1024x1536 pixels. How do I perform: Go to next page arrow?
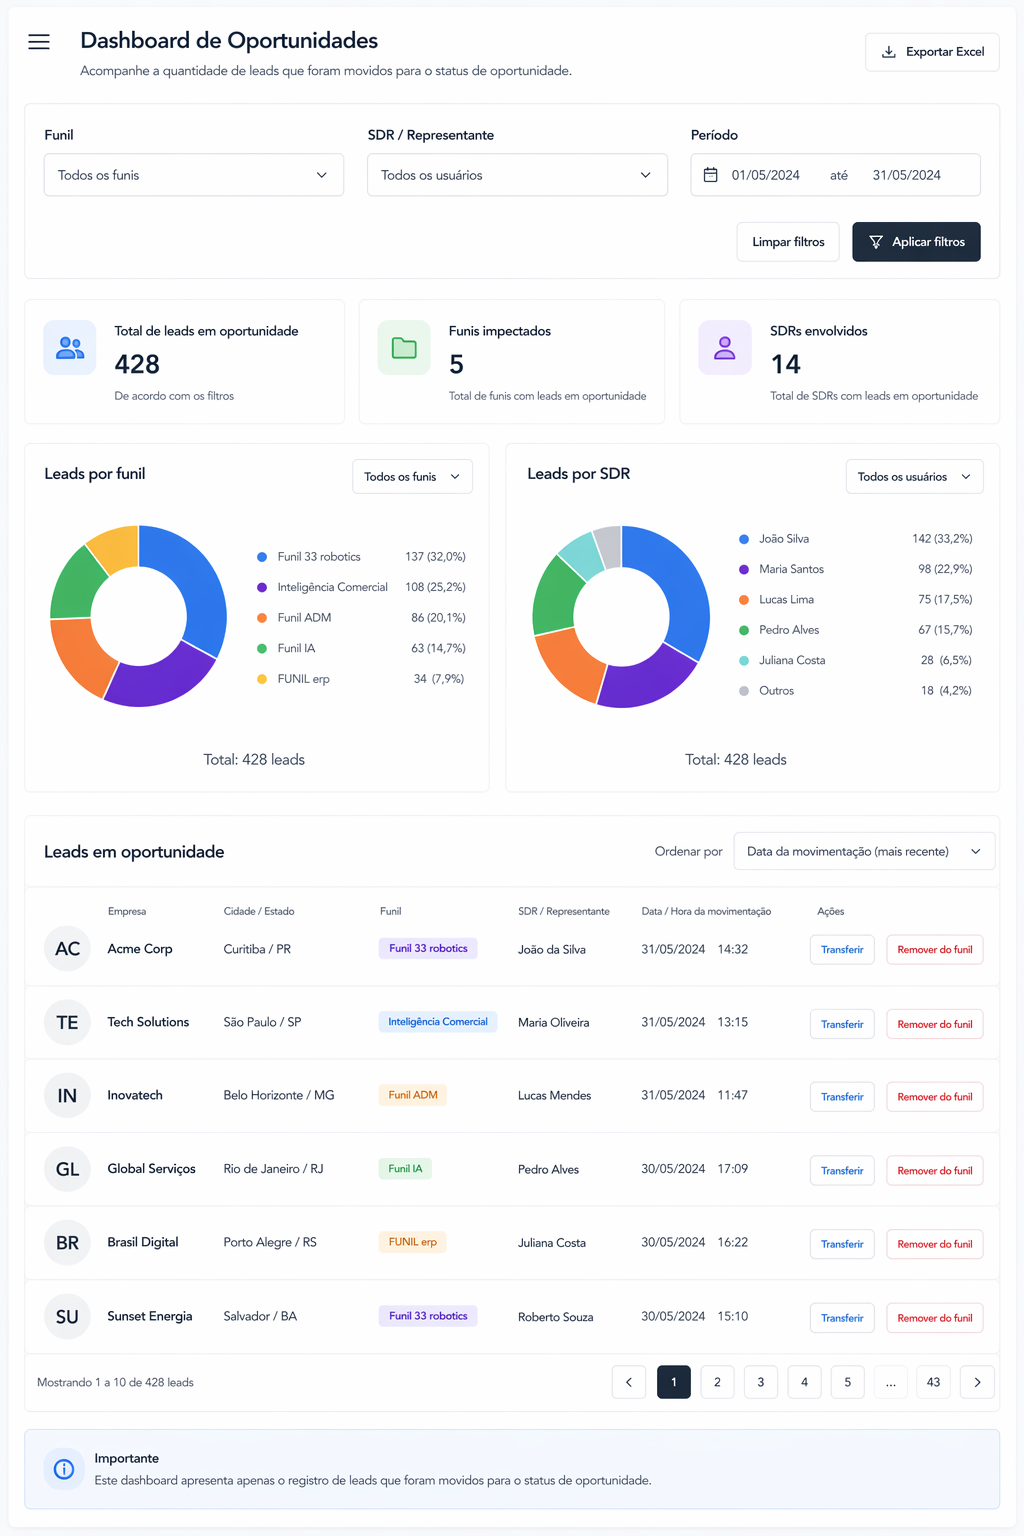tap(977, 1382)
